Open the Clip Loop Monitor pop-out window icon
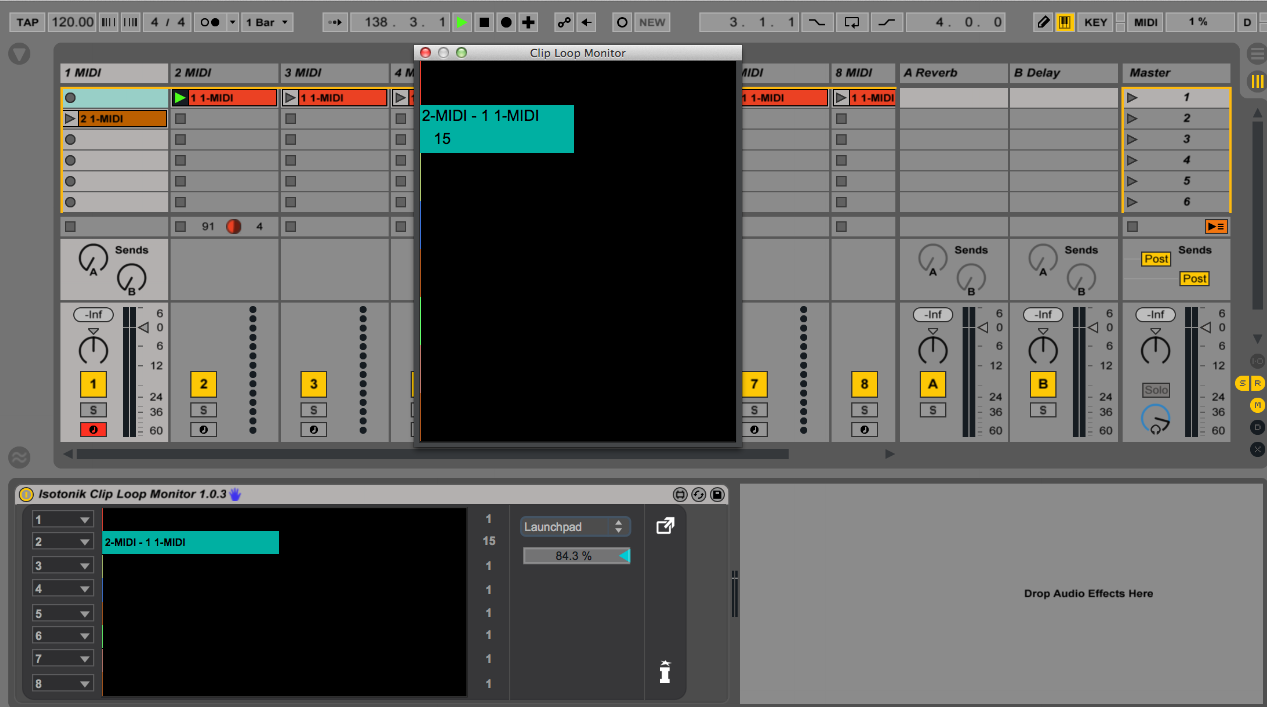This screenshot has height=707, width=1267. pos(664,526)
